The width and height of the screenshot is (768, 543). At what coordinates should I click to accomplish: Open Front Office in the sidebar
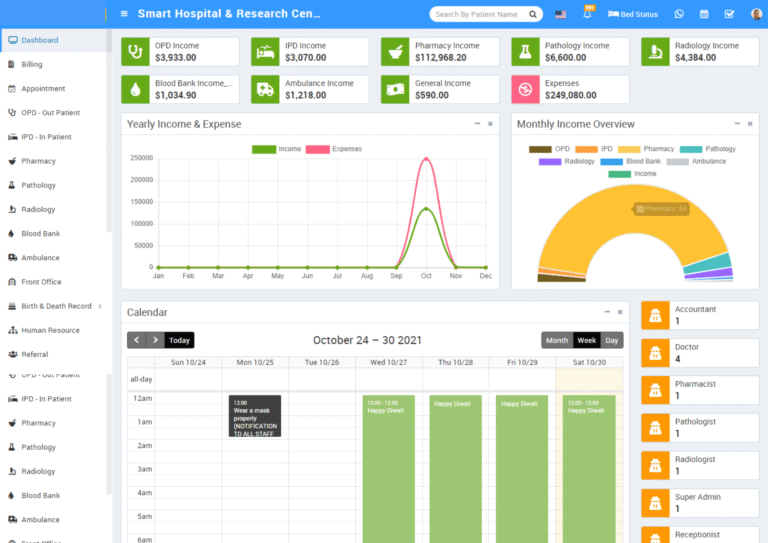[x=53, y=282]
